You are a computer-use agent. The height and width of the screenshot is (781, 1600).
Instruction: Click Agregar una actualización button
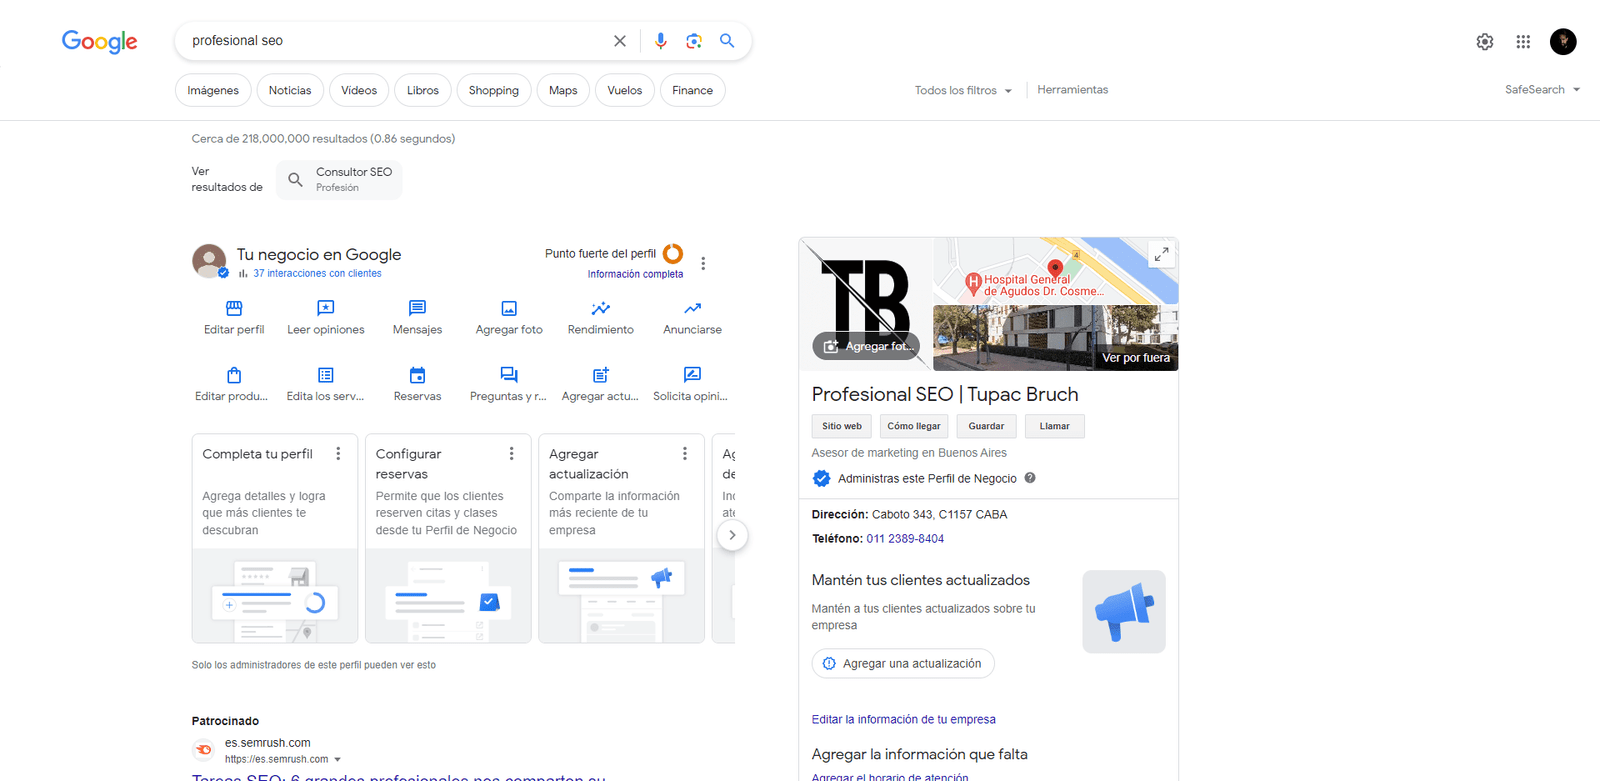[x=903, y=663]
